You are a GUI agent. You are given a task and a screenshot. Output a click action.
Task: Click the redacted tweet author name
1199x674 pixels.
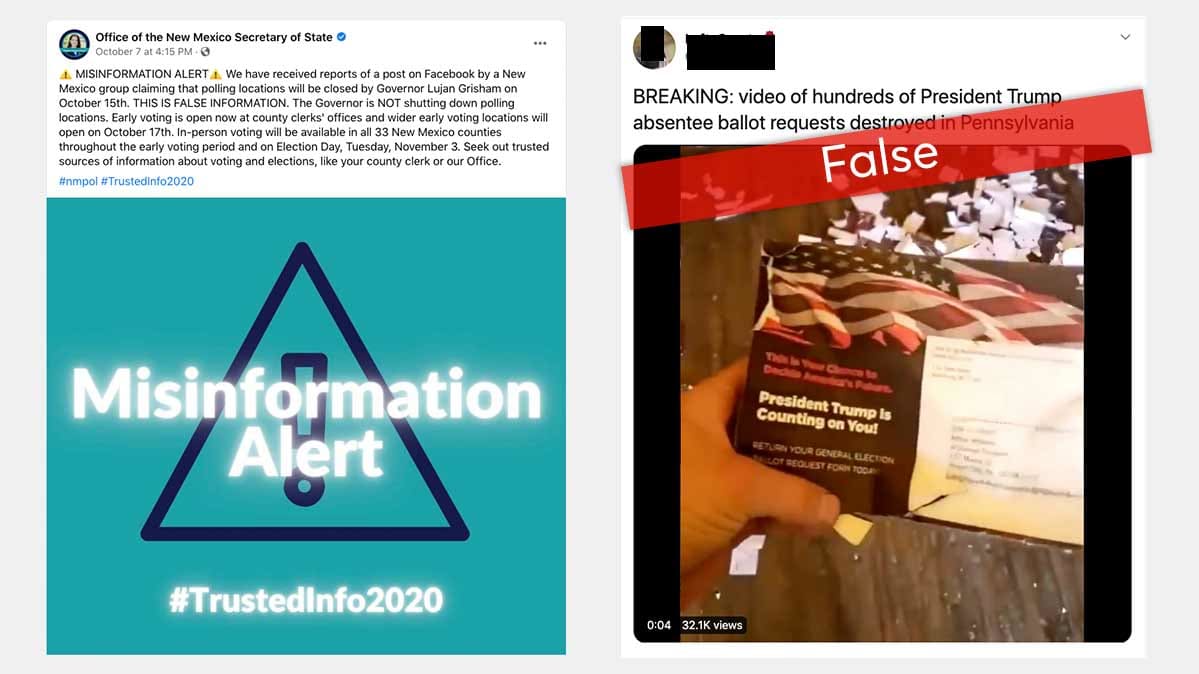(730, 51)
